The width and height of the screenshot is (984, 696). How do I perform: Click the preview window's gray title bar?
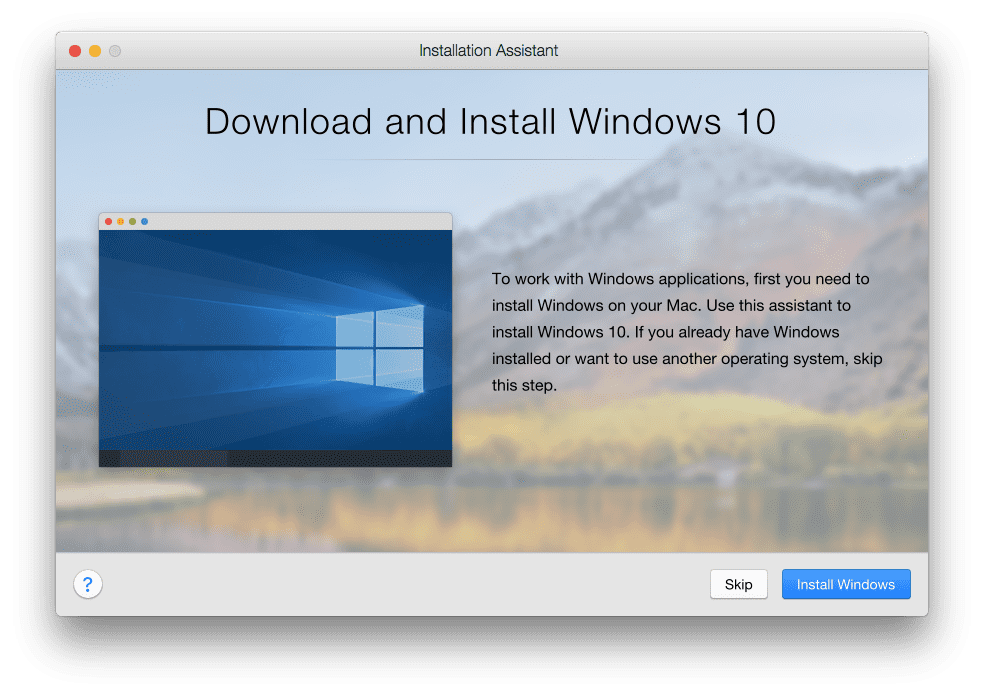pyautogui.click(x=300, y=221)
